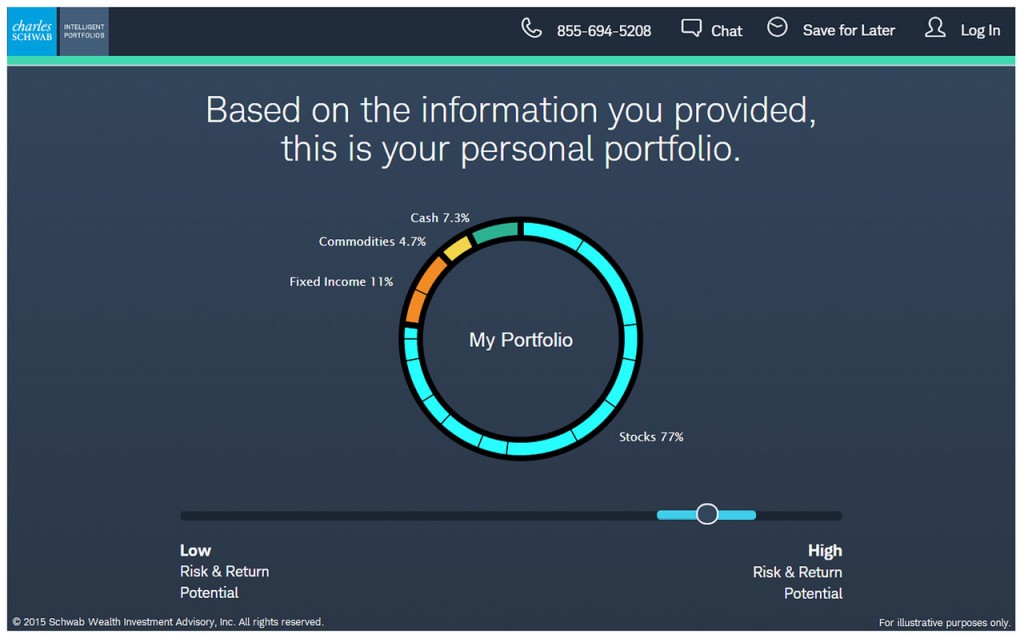Click the Commodities 4.7% label
1024x638 pixels.
click(x=372, y=242)
